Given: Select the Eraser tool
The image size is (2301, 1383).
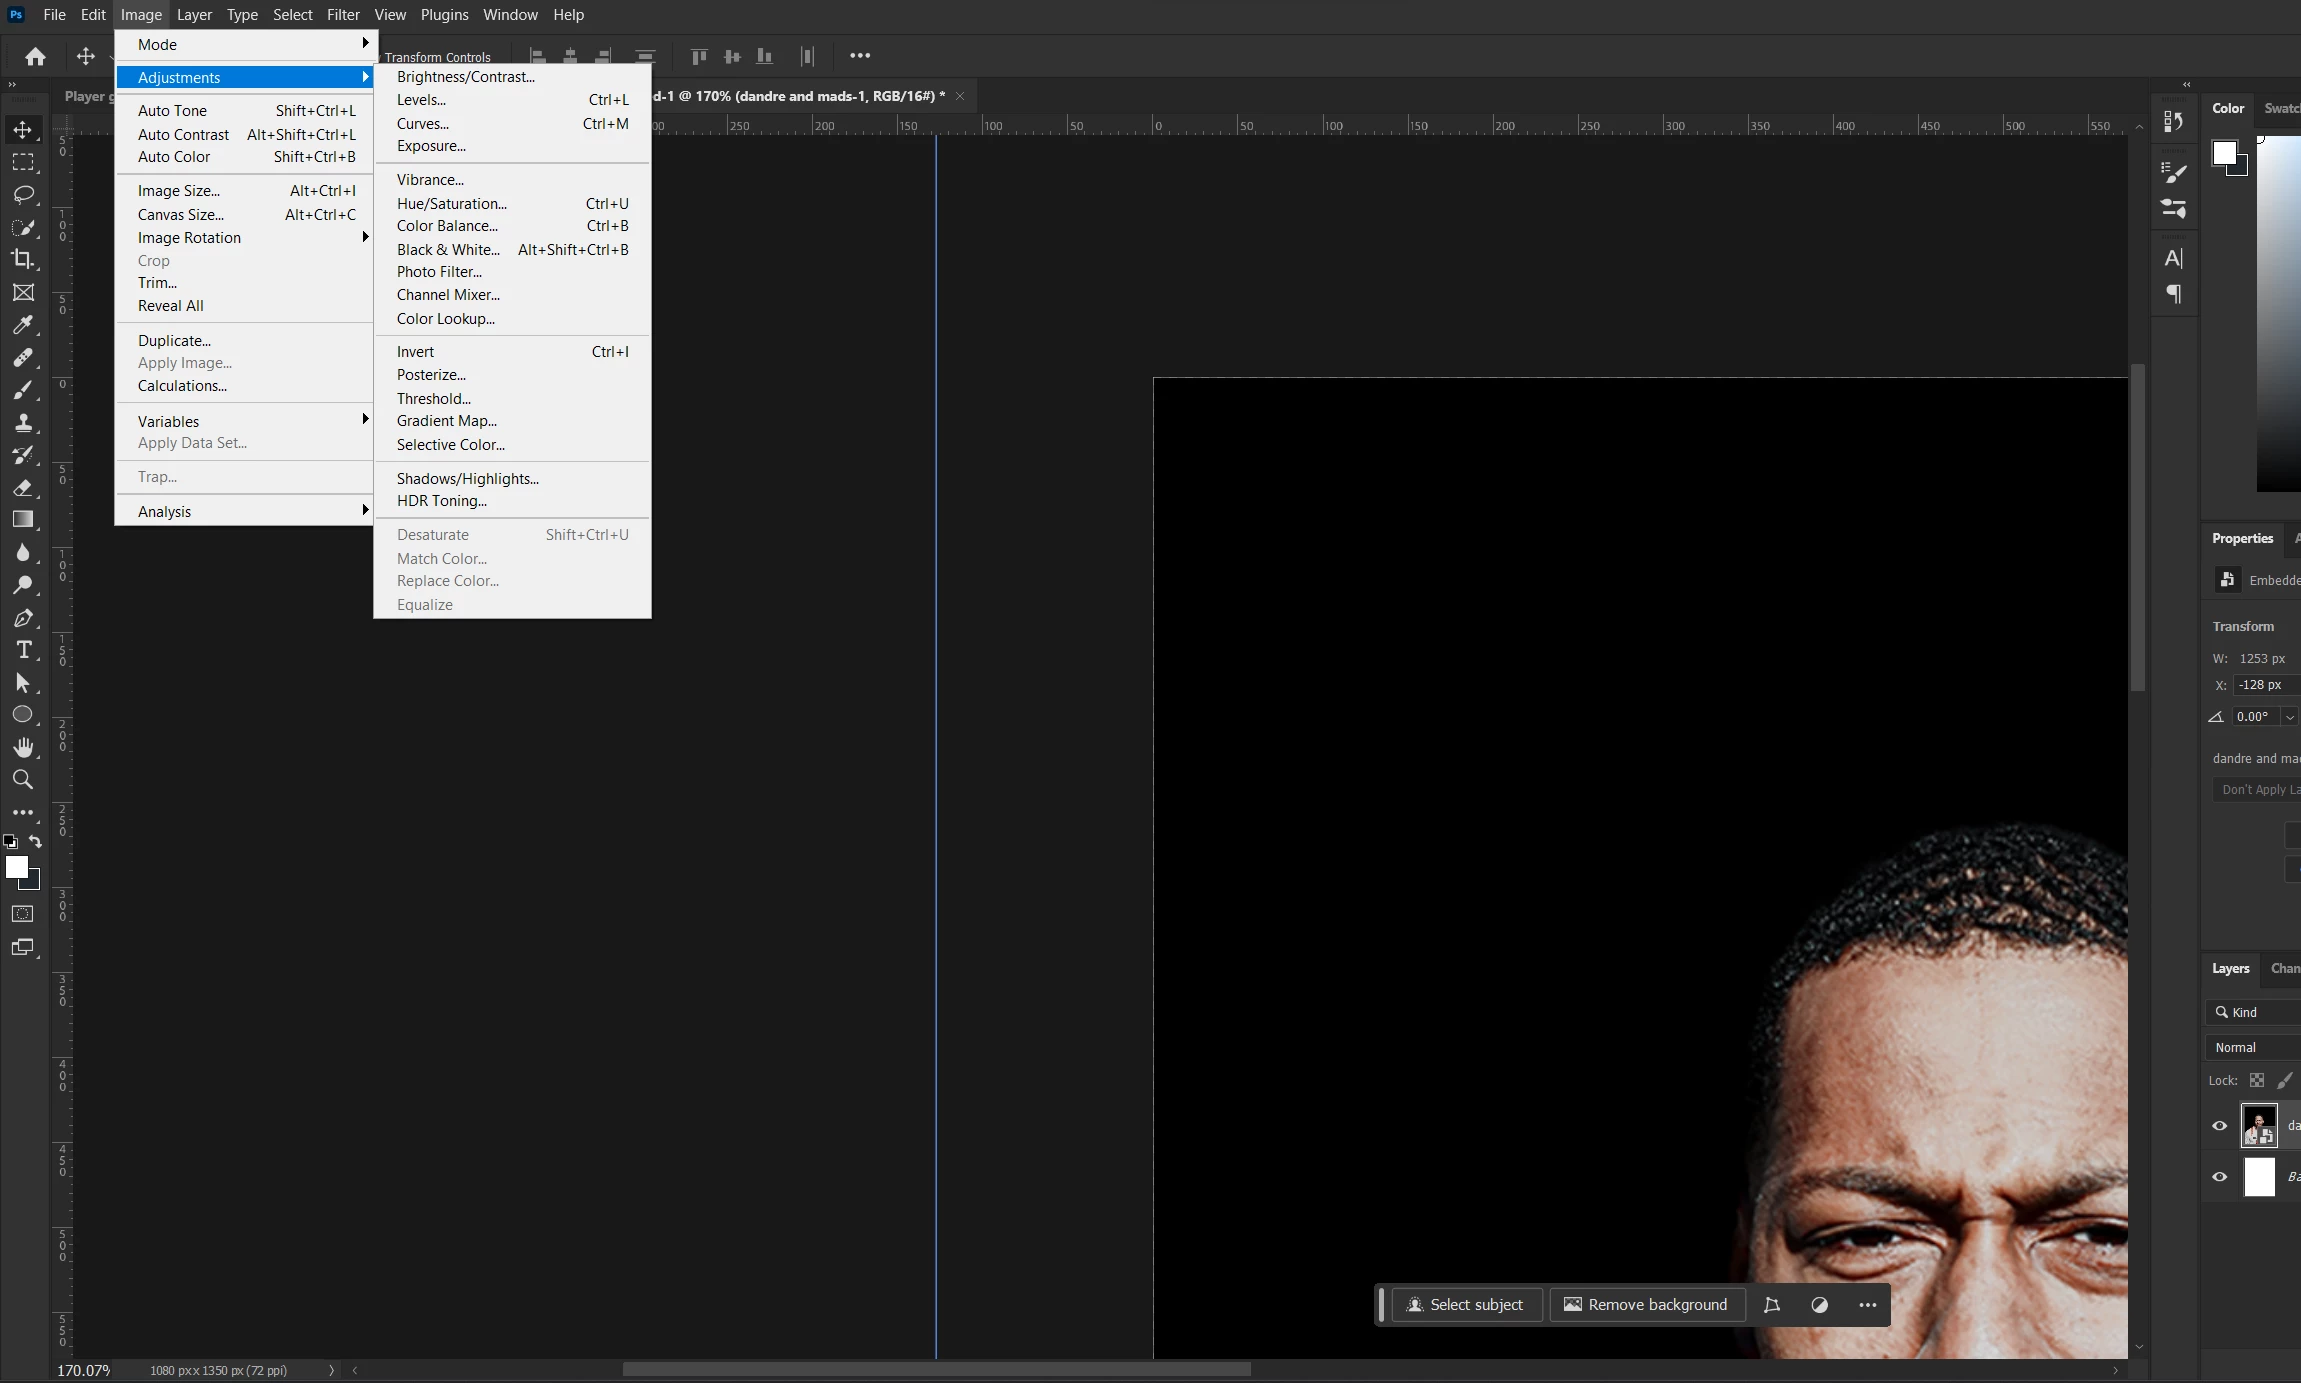Looking at the screenshot, I should (x=23, y=488).
